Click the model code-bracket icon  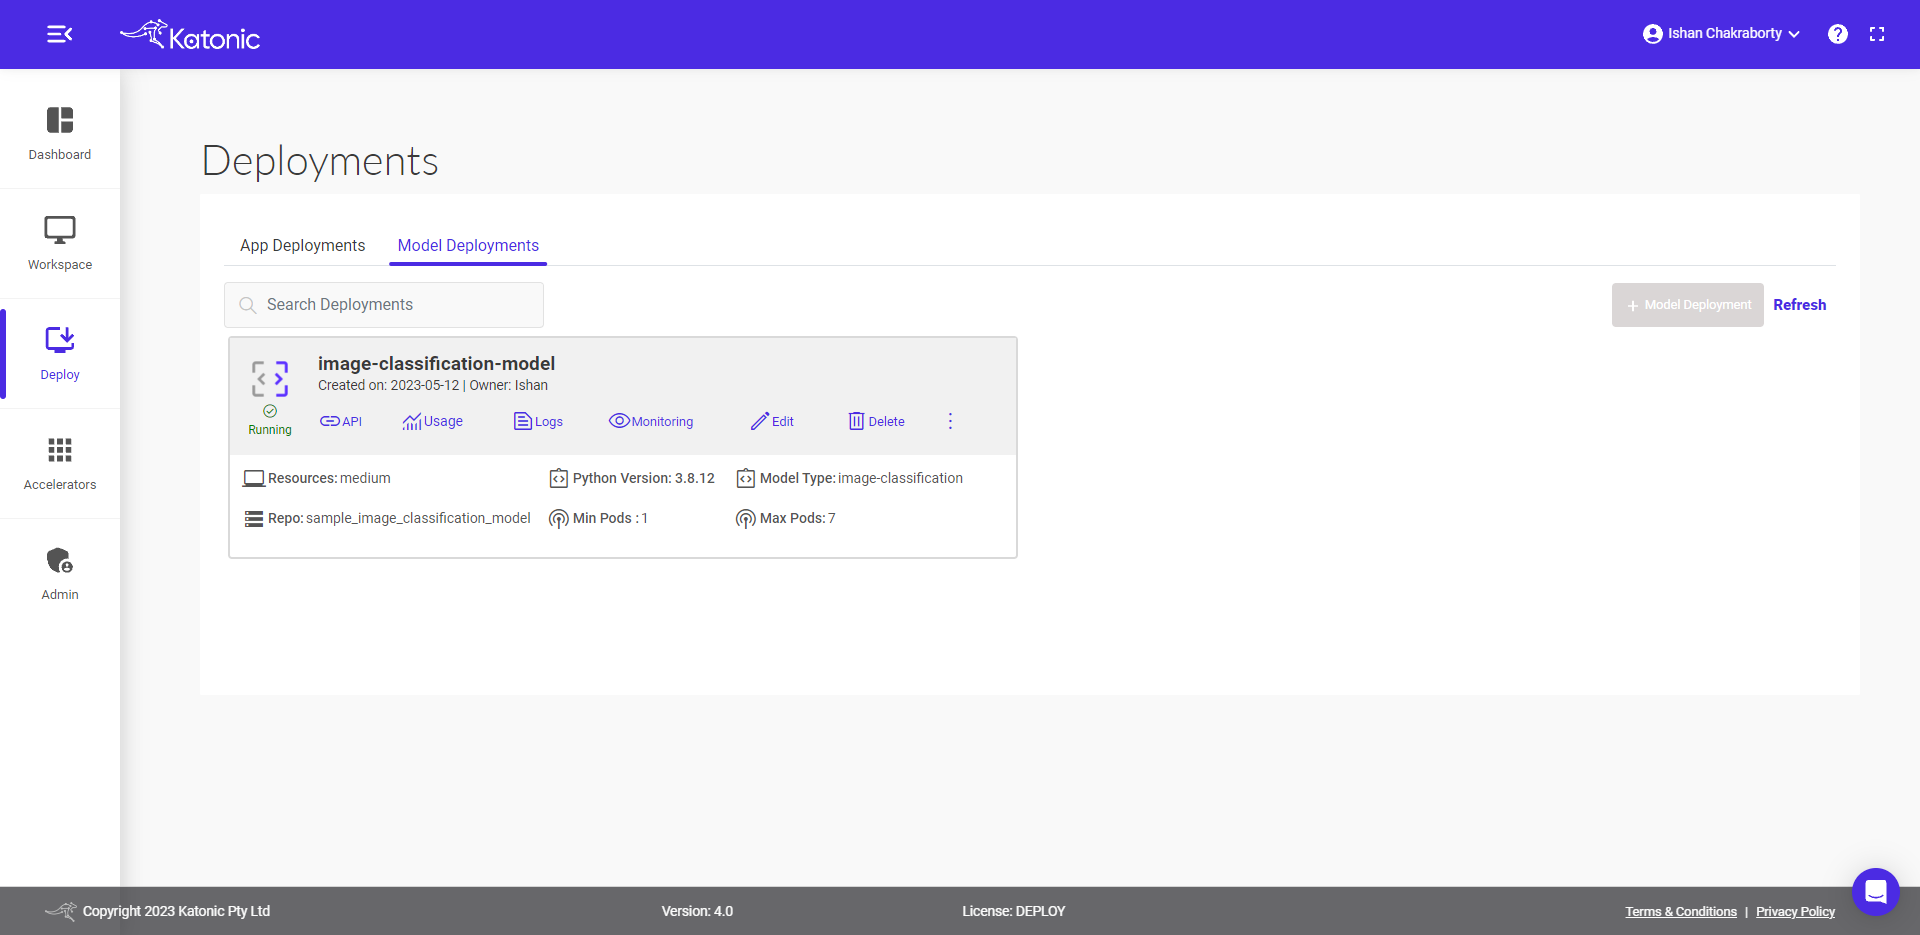pyautogui.click(x=270, y=379)
